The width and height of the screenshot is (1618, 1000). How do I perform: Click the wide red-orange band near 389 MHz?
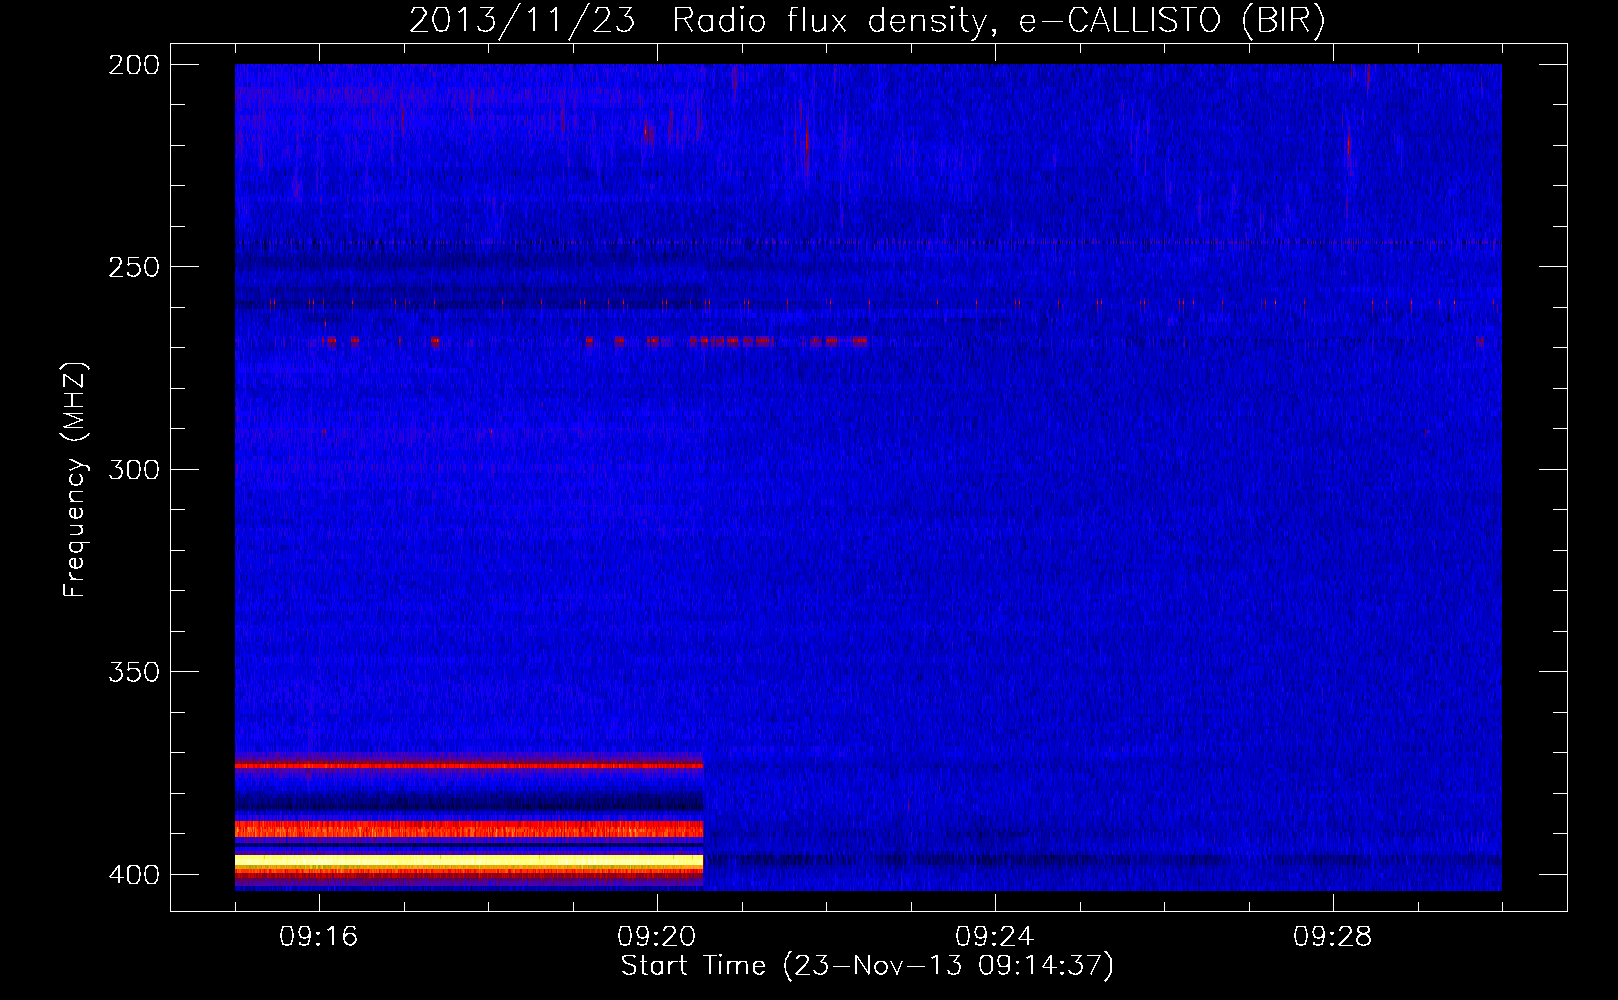click(469, 829)
